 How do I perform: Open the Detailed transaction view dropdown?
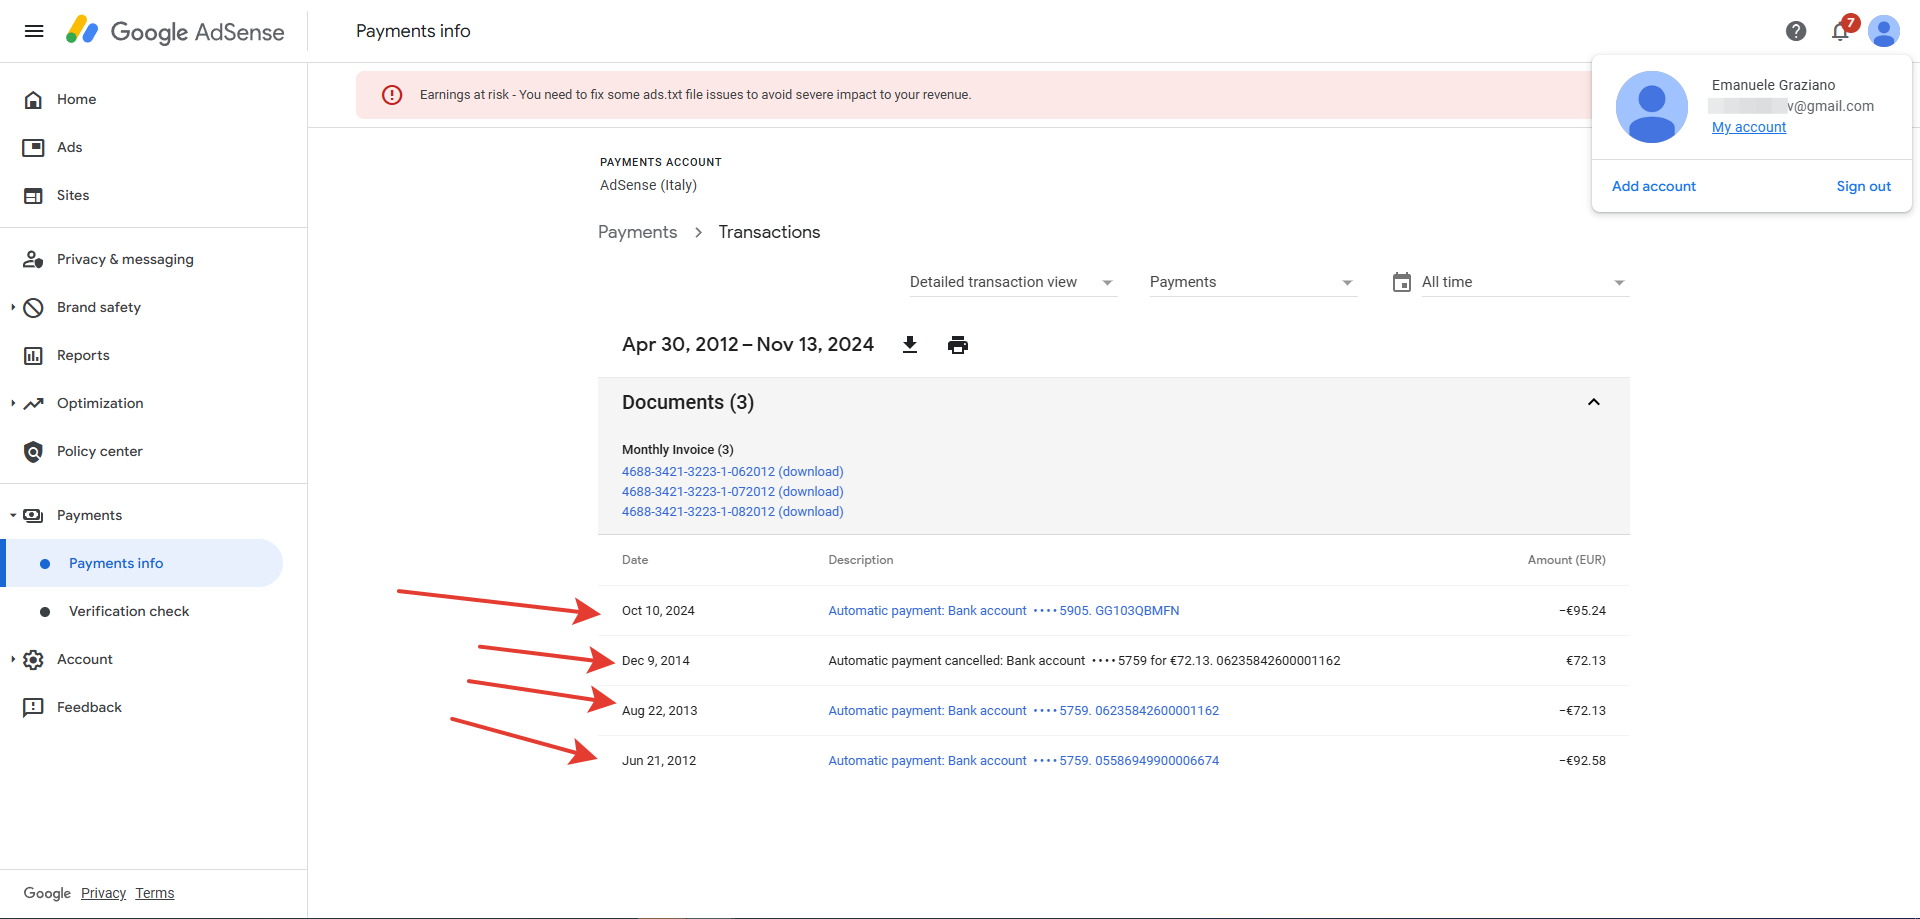pyautogui.click(x=1012, y=282)
